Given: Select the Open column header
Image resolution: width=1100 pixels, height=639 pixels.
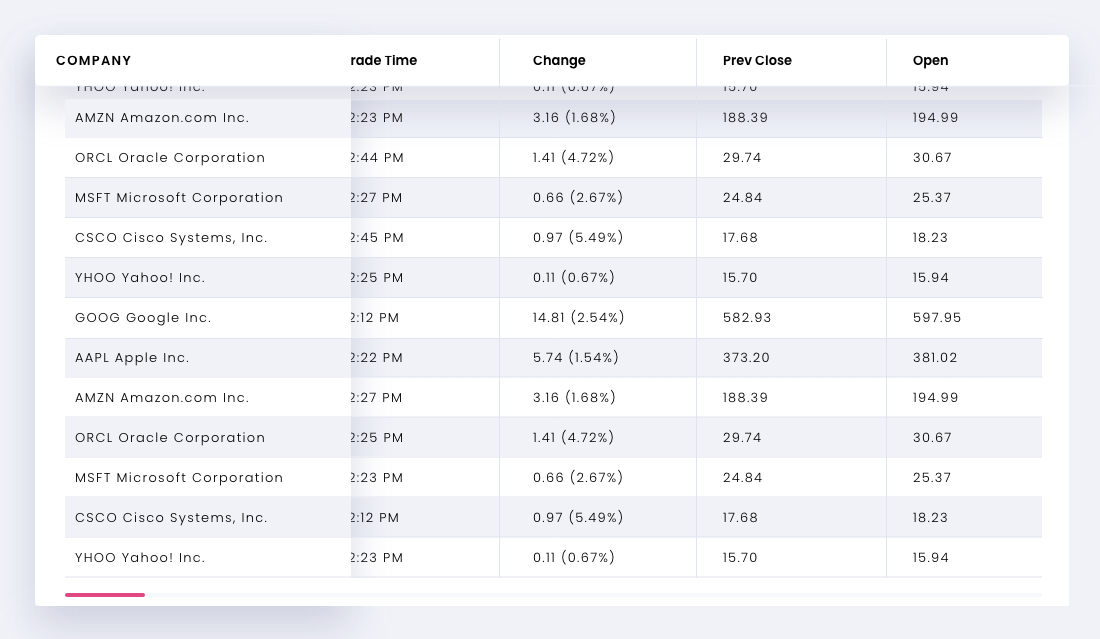Looking at the screenshot, I should coord(930,61).
